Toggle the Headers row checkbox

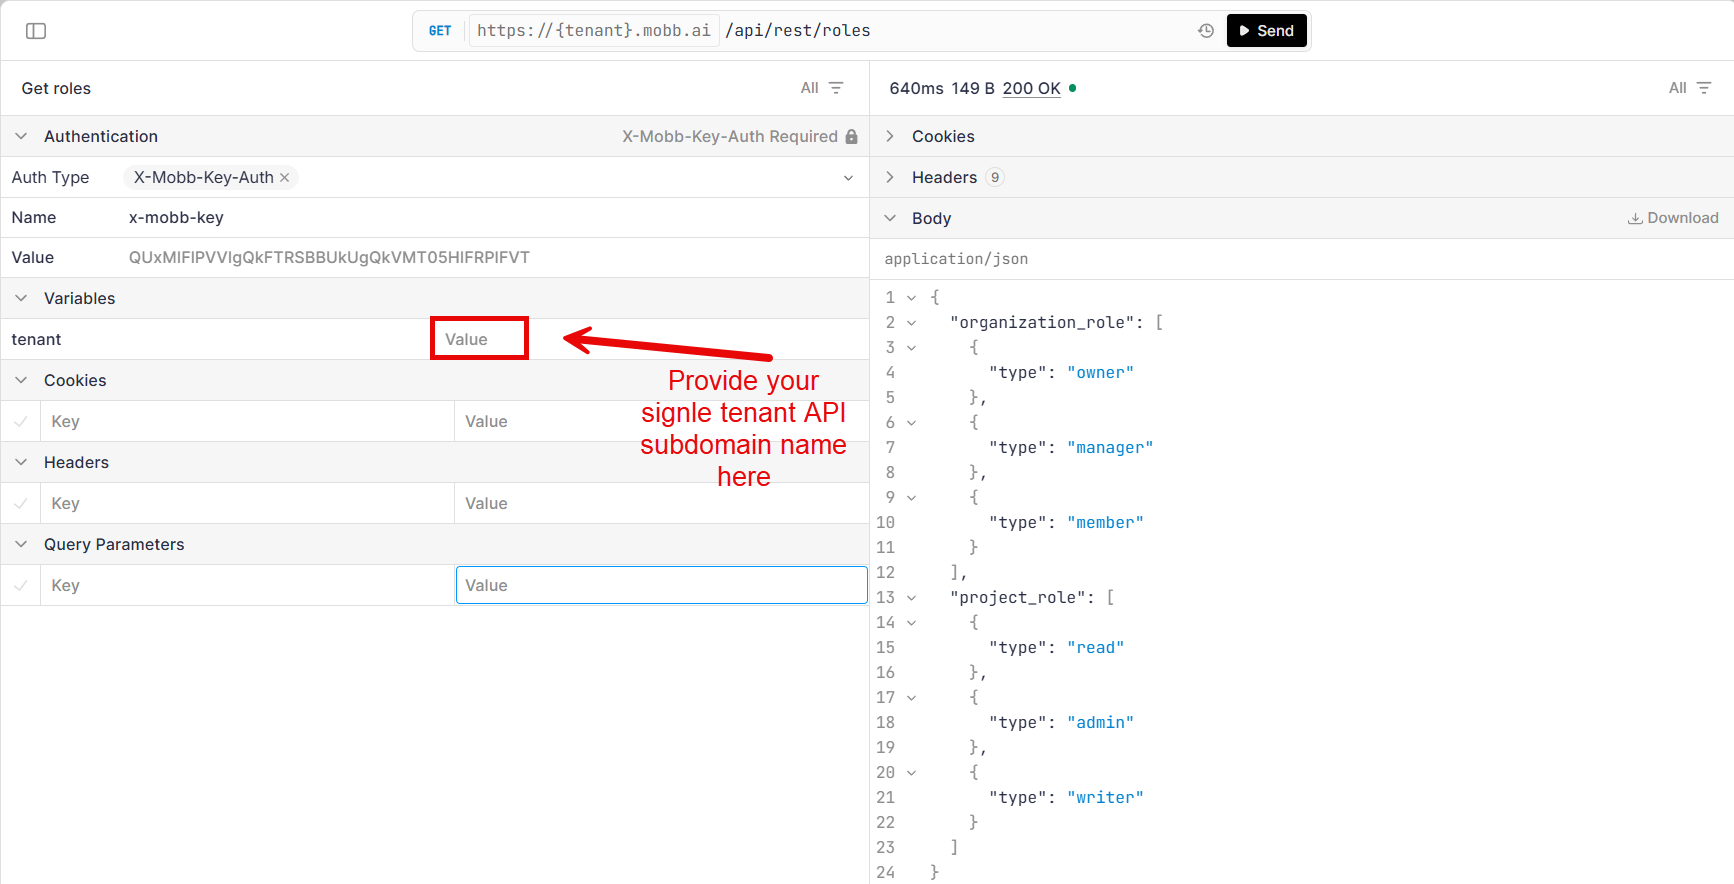(x=21, y=504)
